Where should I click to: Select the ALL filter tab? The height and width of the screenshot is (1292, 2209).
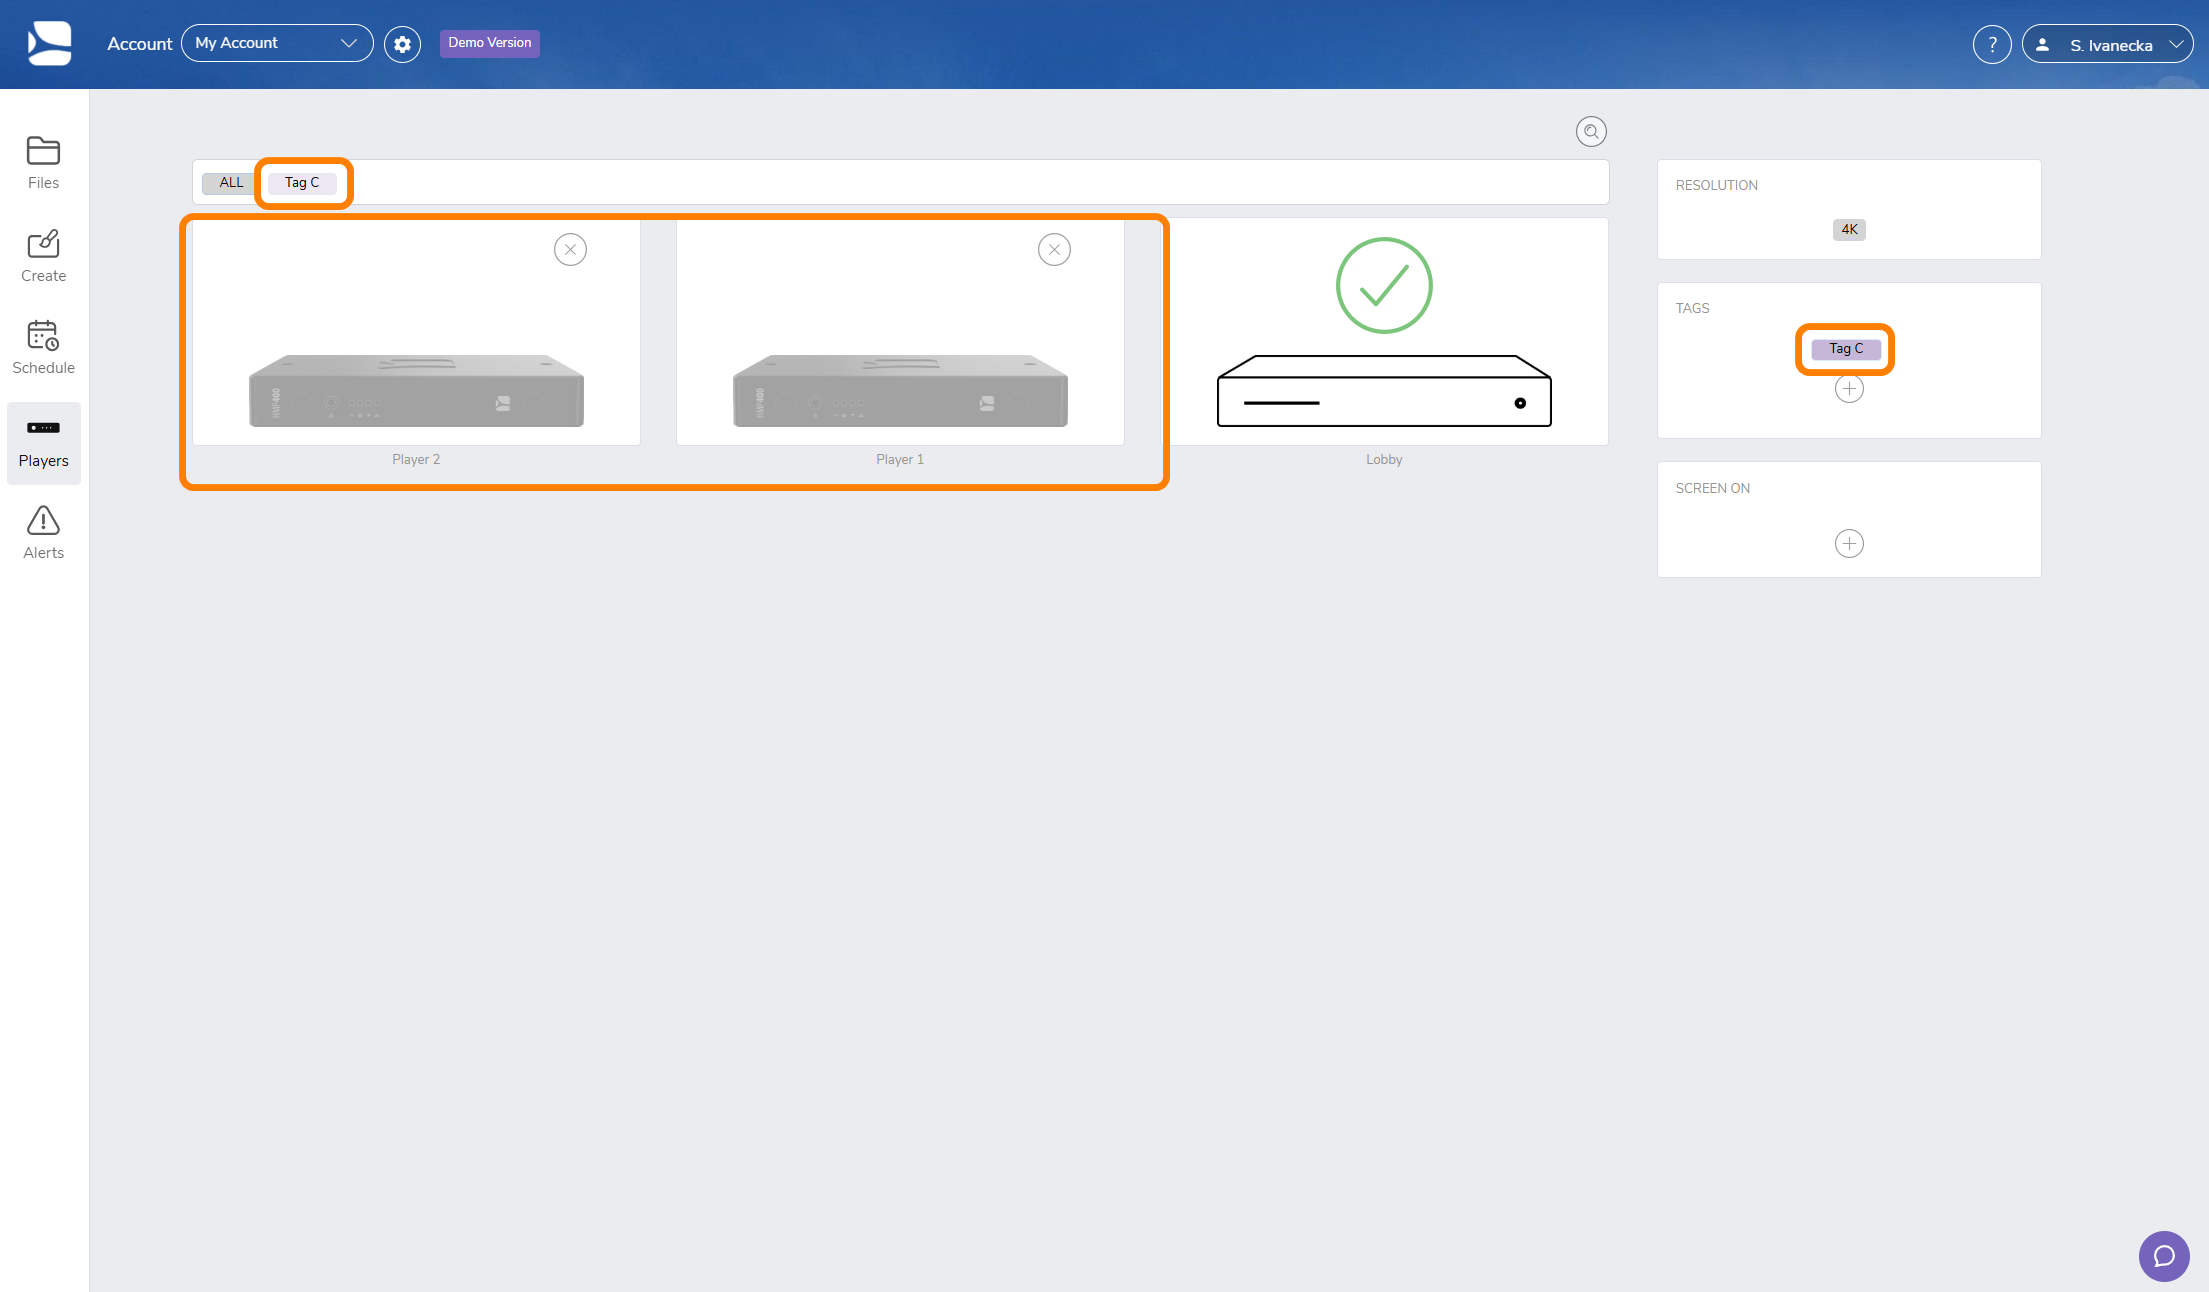pyautogui.click(x=231, y=182)
